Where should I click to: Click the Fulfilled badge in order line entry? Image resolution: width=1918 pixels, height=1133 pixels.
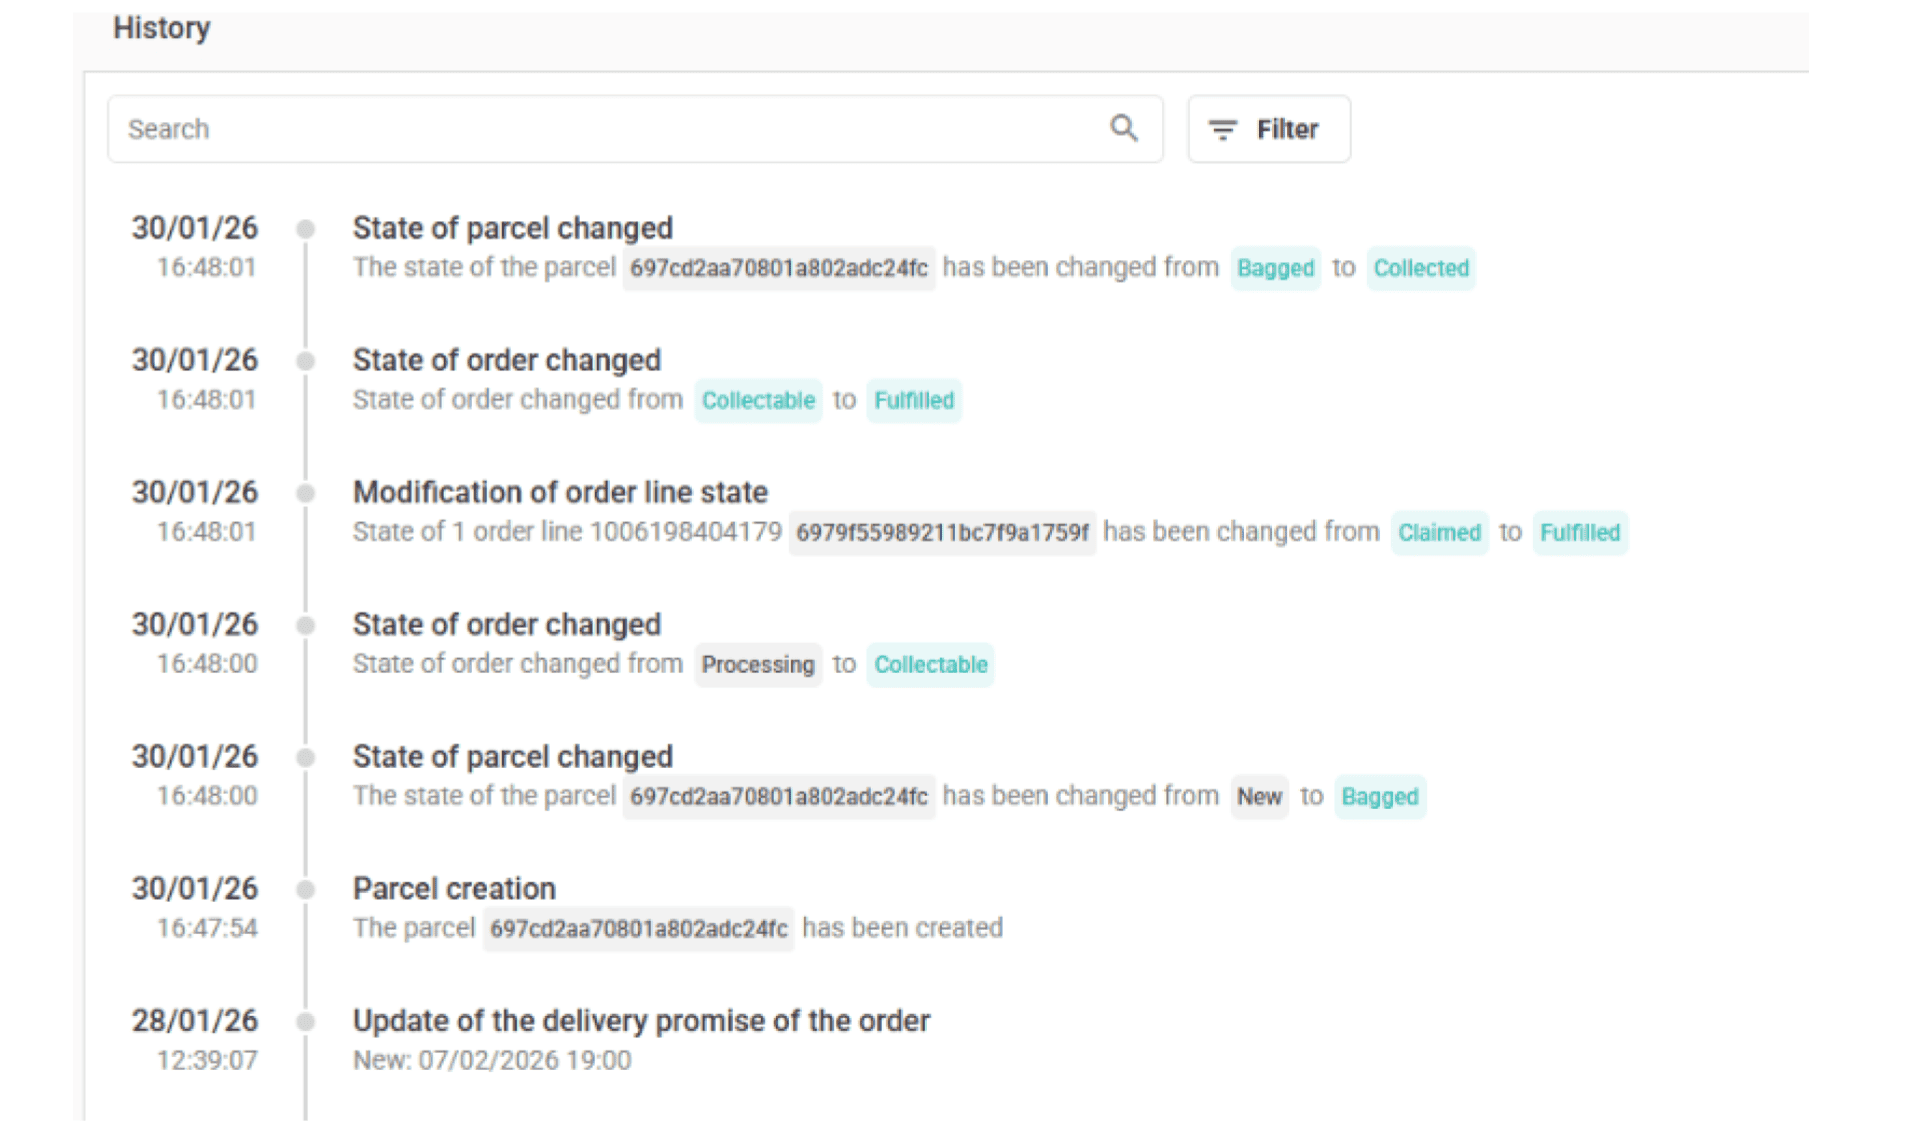coord(1579,532)
